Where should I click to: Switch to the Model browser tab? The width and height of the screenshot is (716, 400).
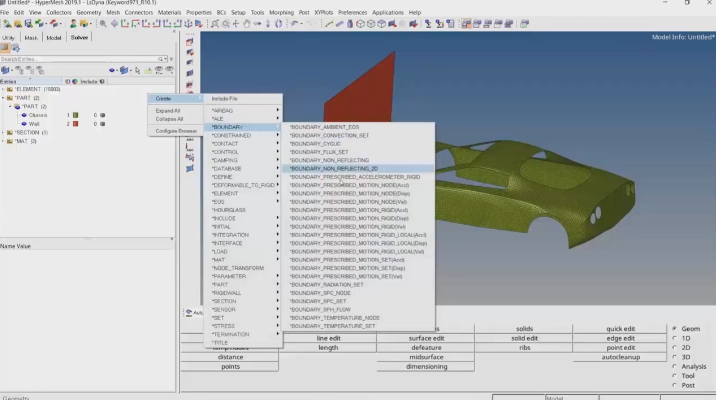55,37
